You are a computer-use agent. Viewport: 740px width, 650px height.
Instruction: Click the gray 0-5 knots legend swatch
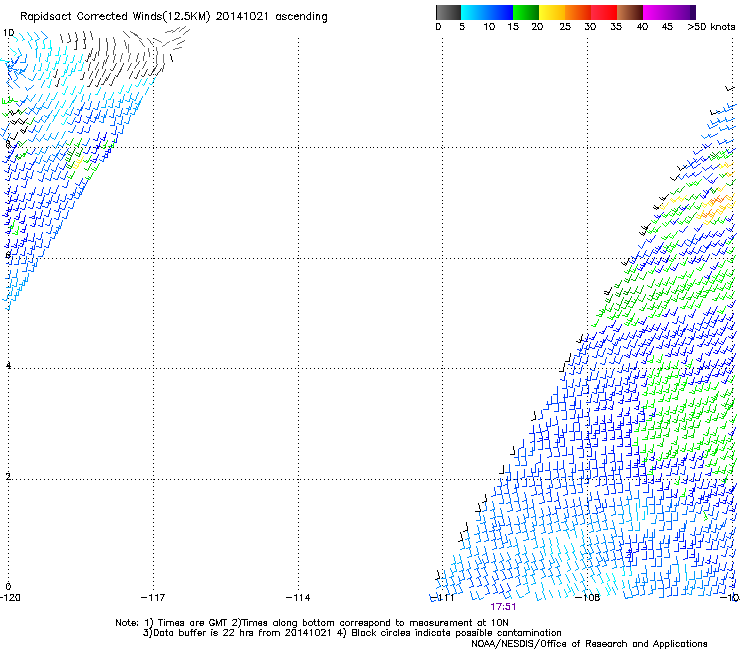point(448,12)
